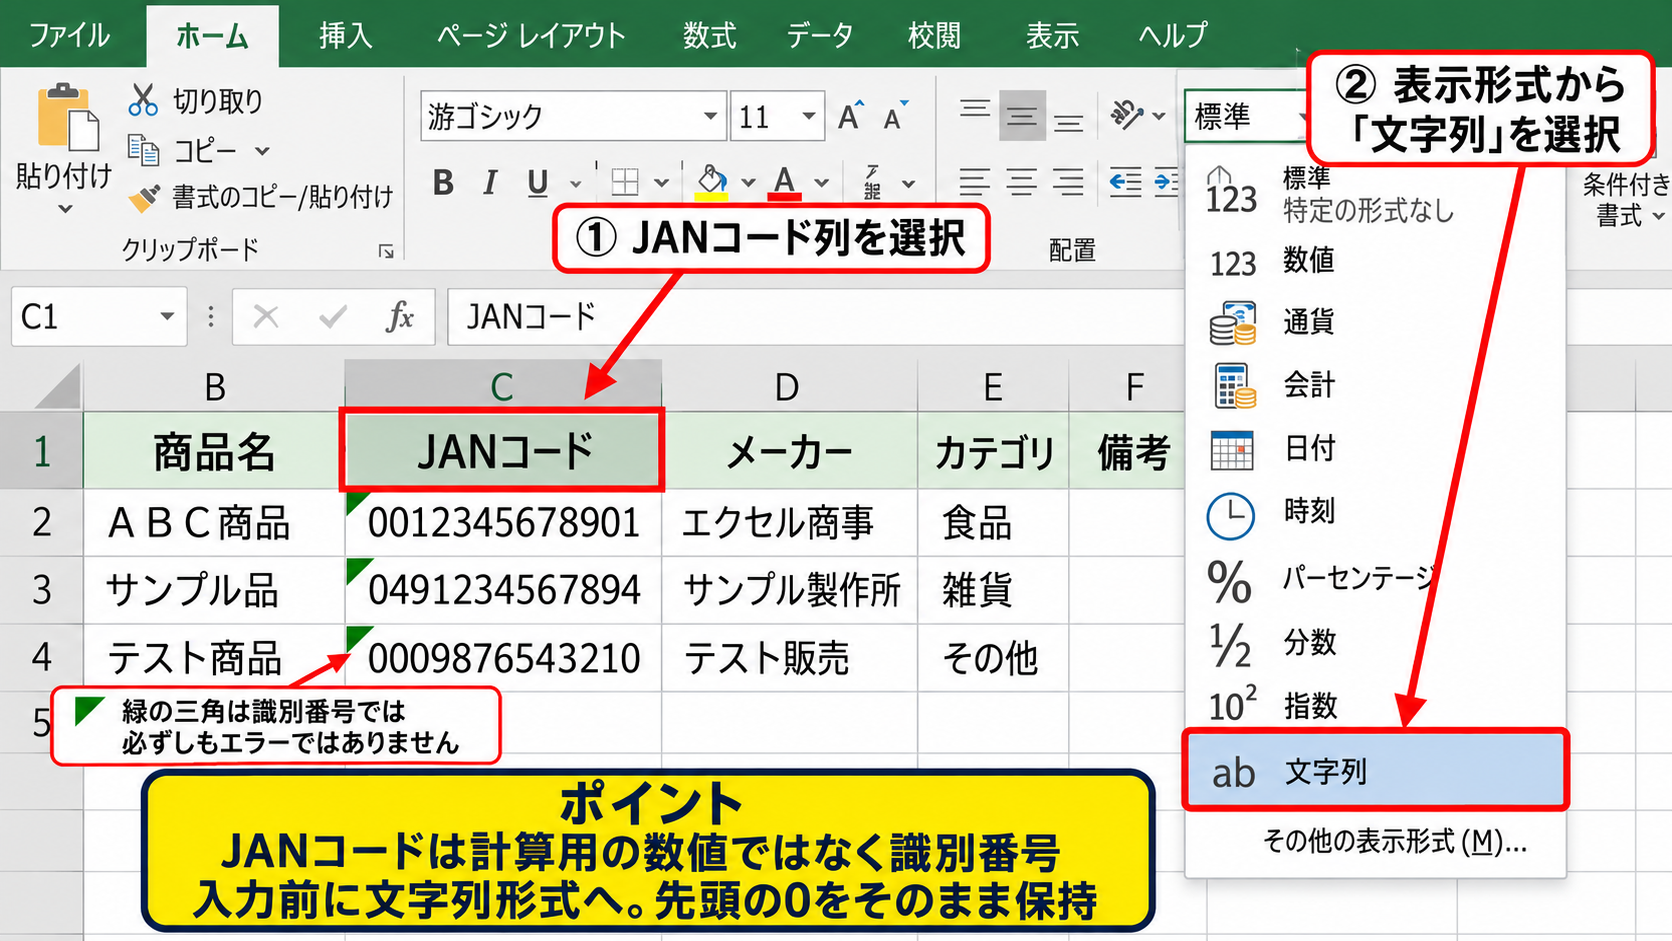
Task: Switch to the 数式 tab
Action: (709, 35)
